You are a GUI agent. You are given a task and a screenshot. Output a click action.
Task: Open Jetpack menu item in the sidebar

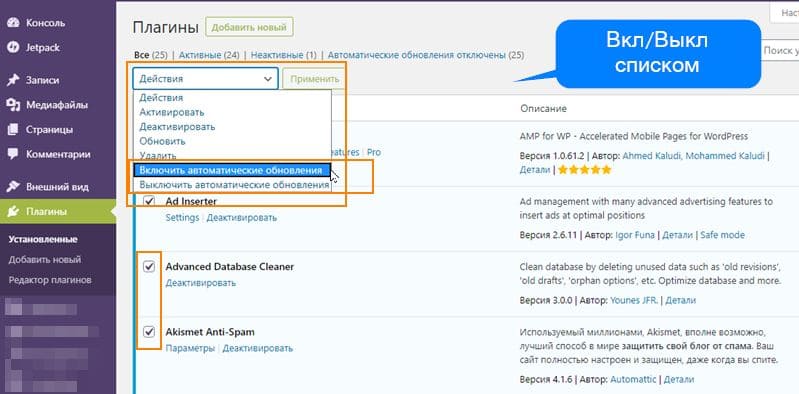click(x=43, y=47)
